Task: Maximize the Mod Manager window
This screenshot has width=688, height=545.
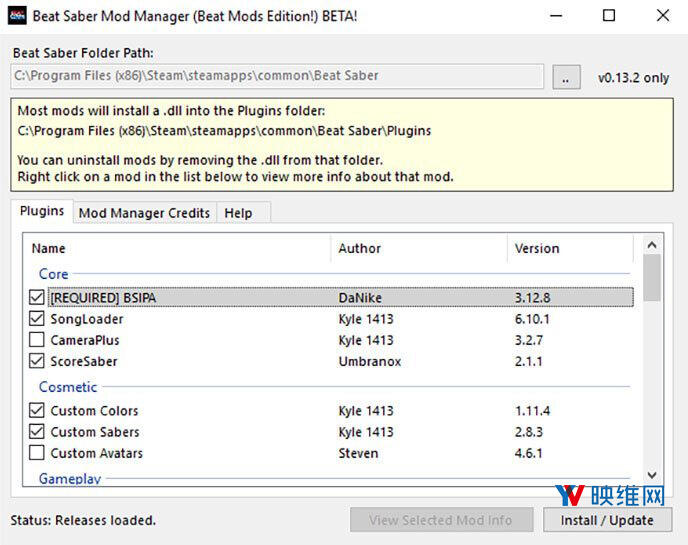Action: pos(609,16)
